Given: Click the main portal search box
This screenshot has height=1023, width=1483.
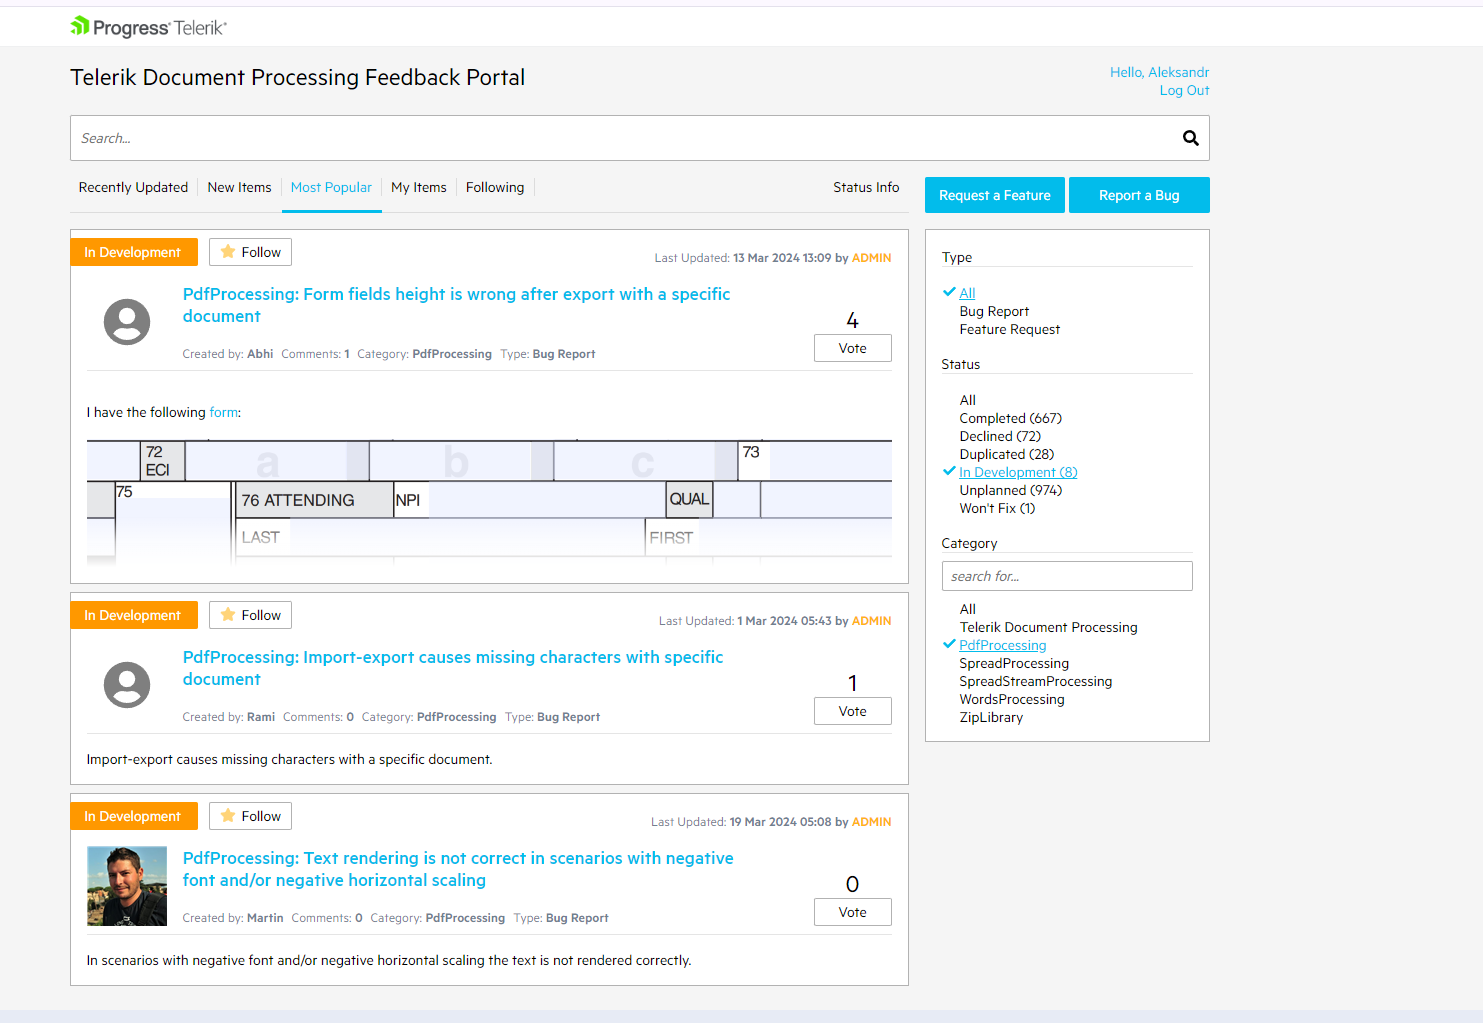Looking at the screenshot, I should tap(620, 138).
